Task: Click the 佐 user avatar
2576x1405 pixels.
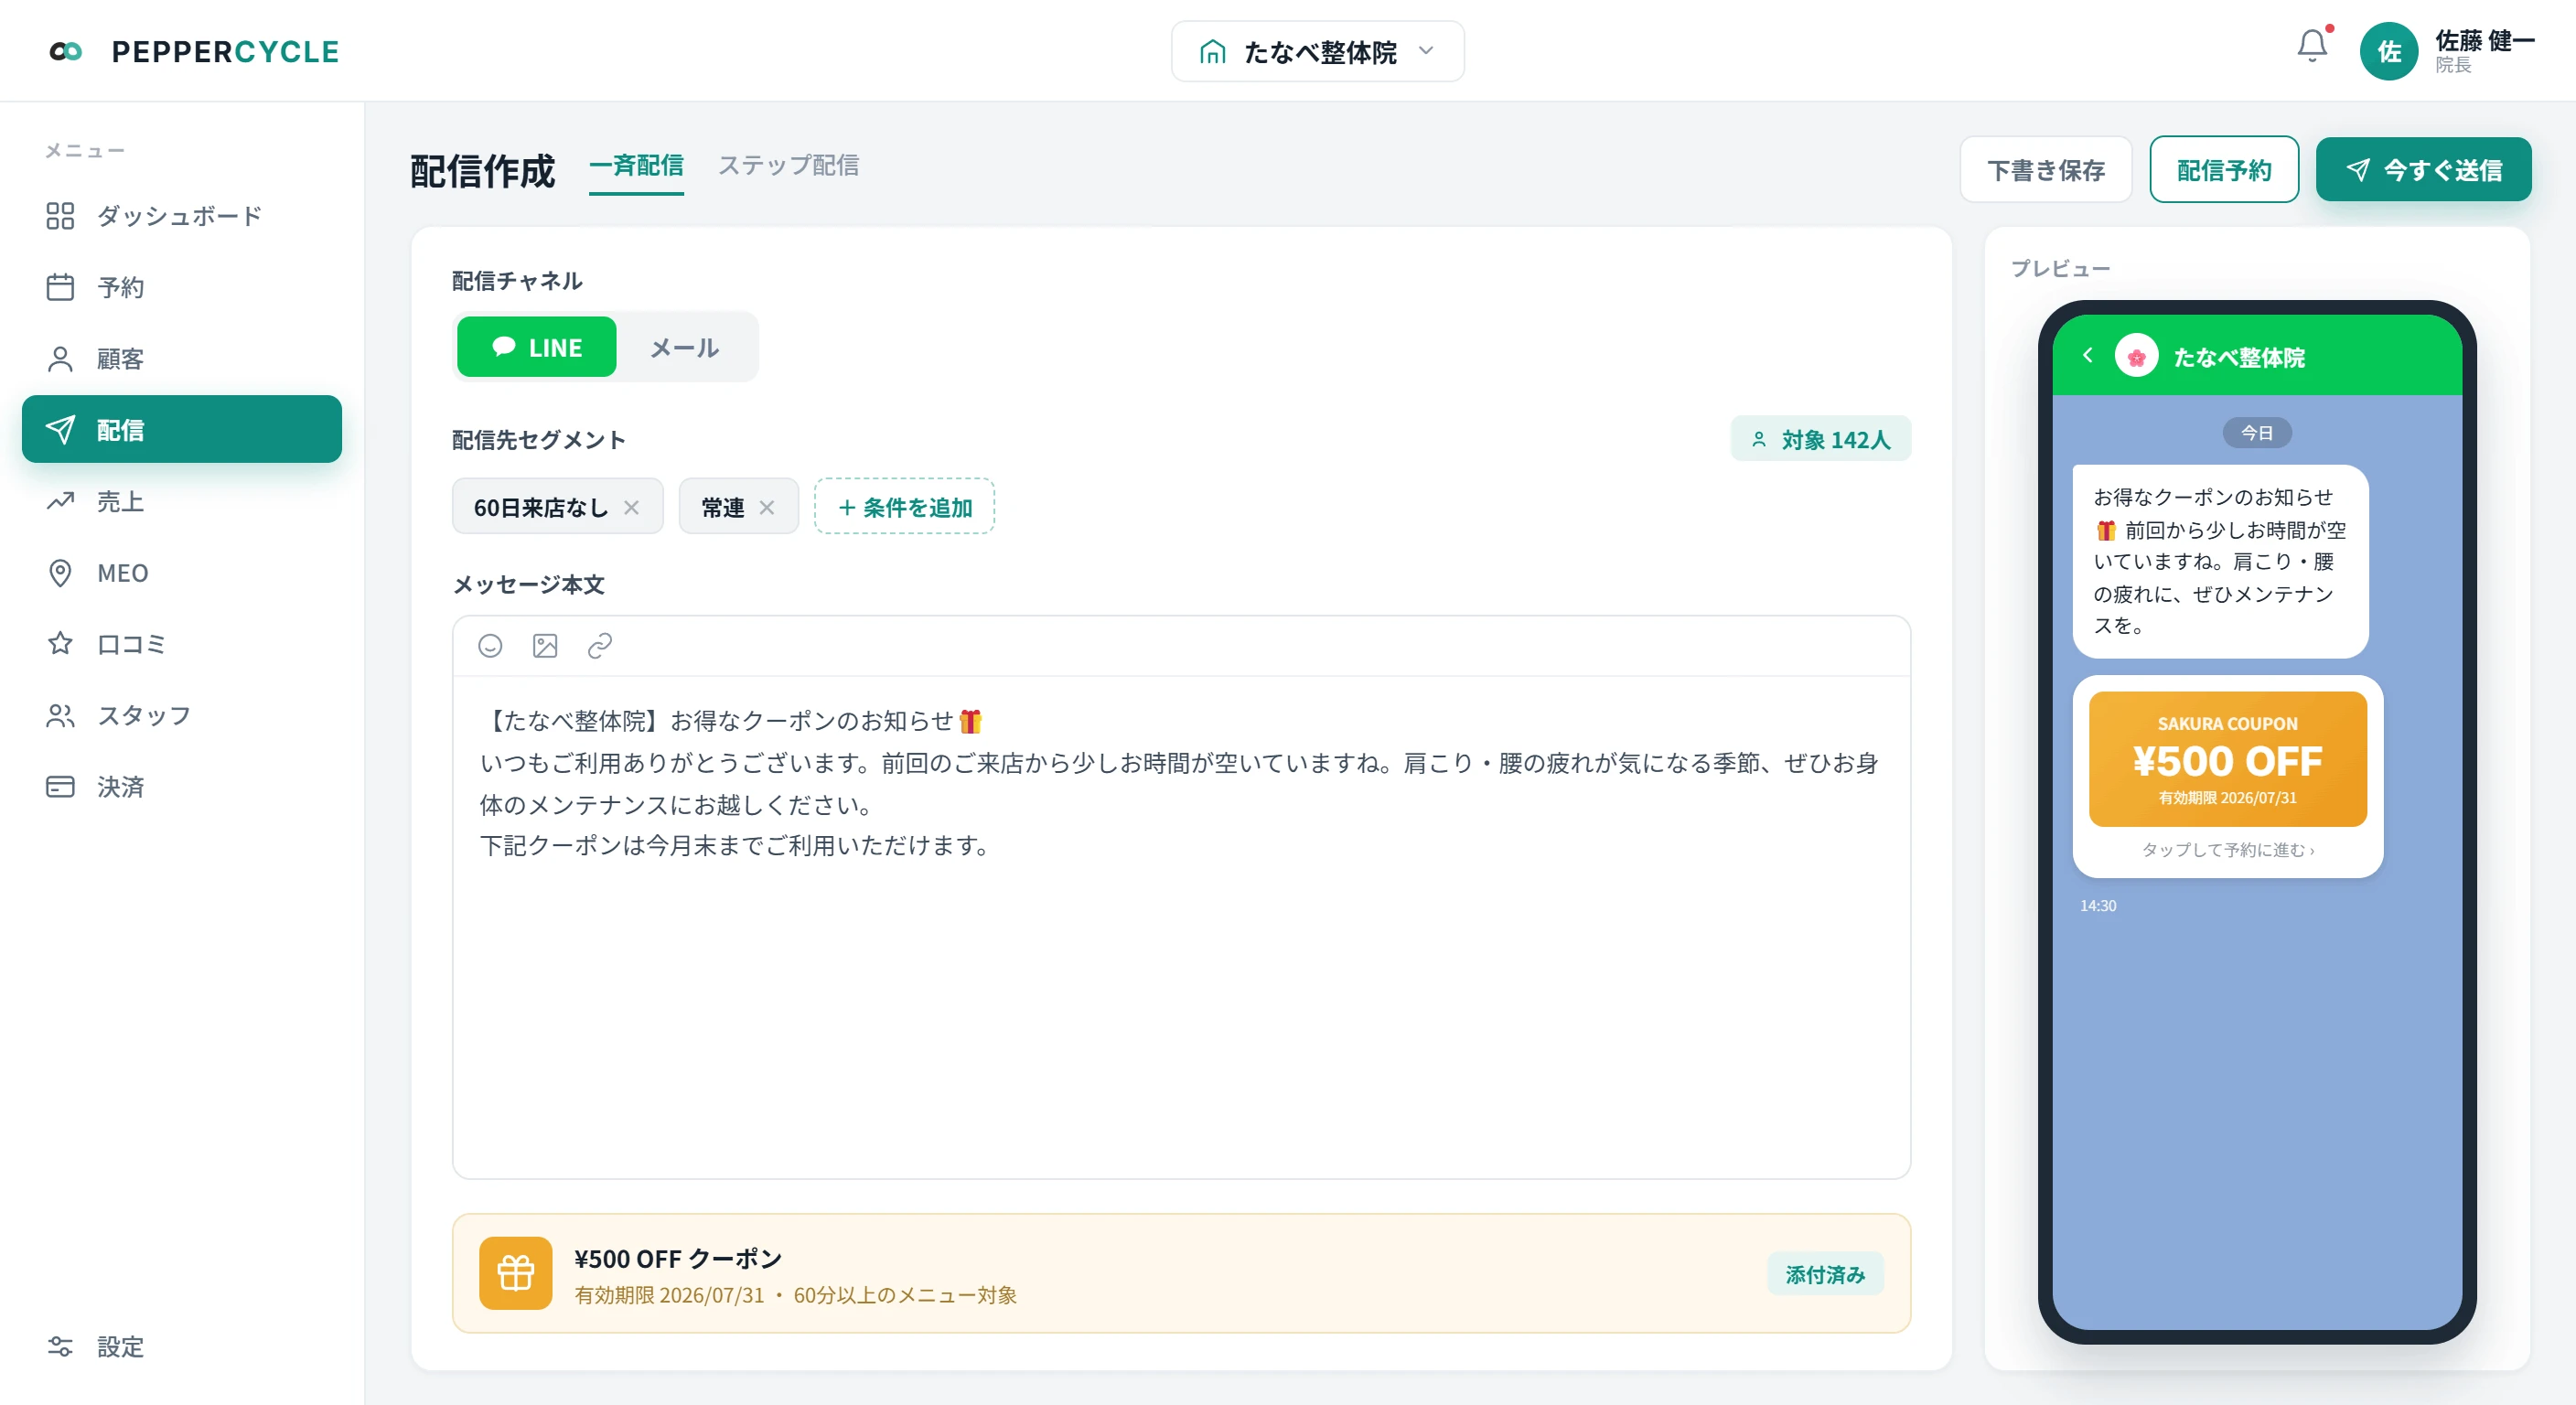Action: (2389, 51)
